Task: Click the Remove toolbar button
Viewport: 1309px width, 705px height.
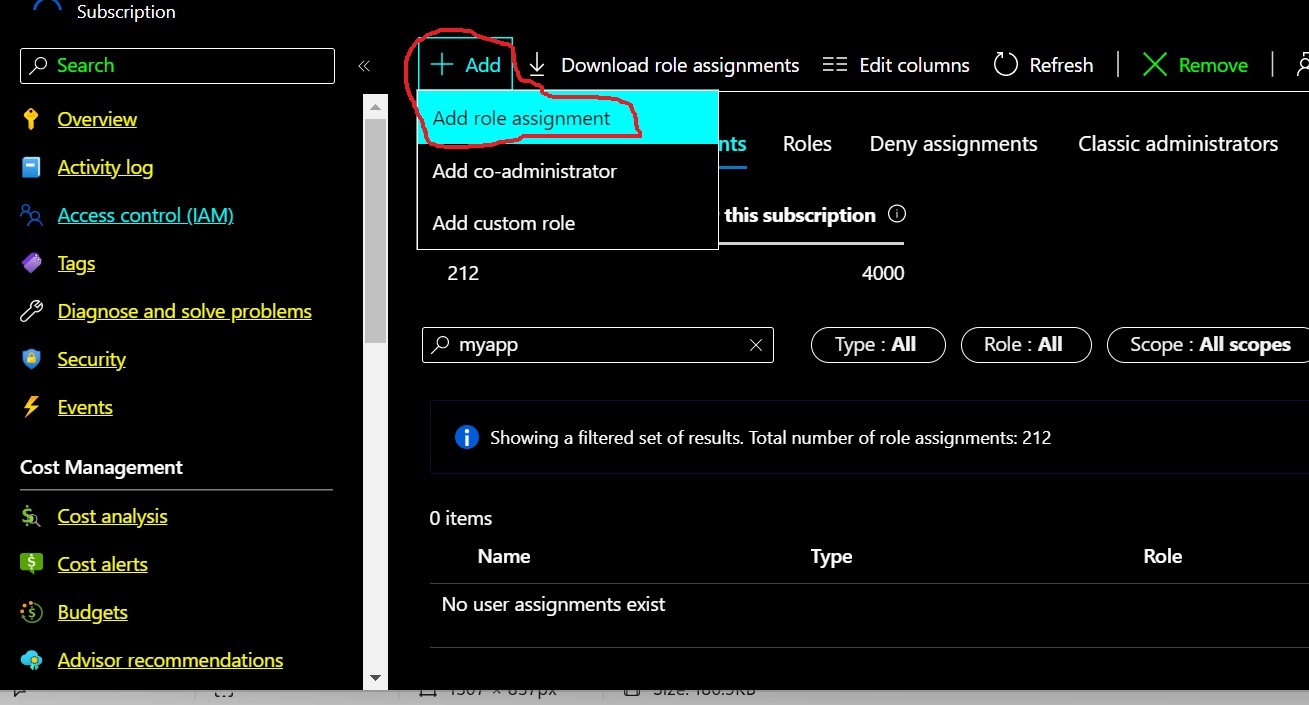Action: coord(1195,65)
